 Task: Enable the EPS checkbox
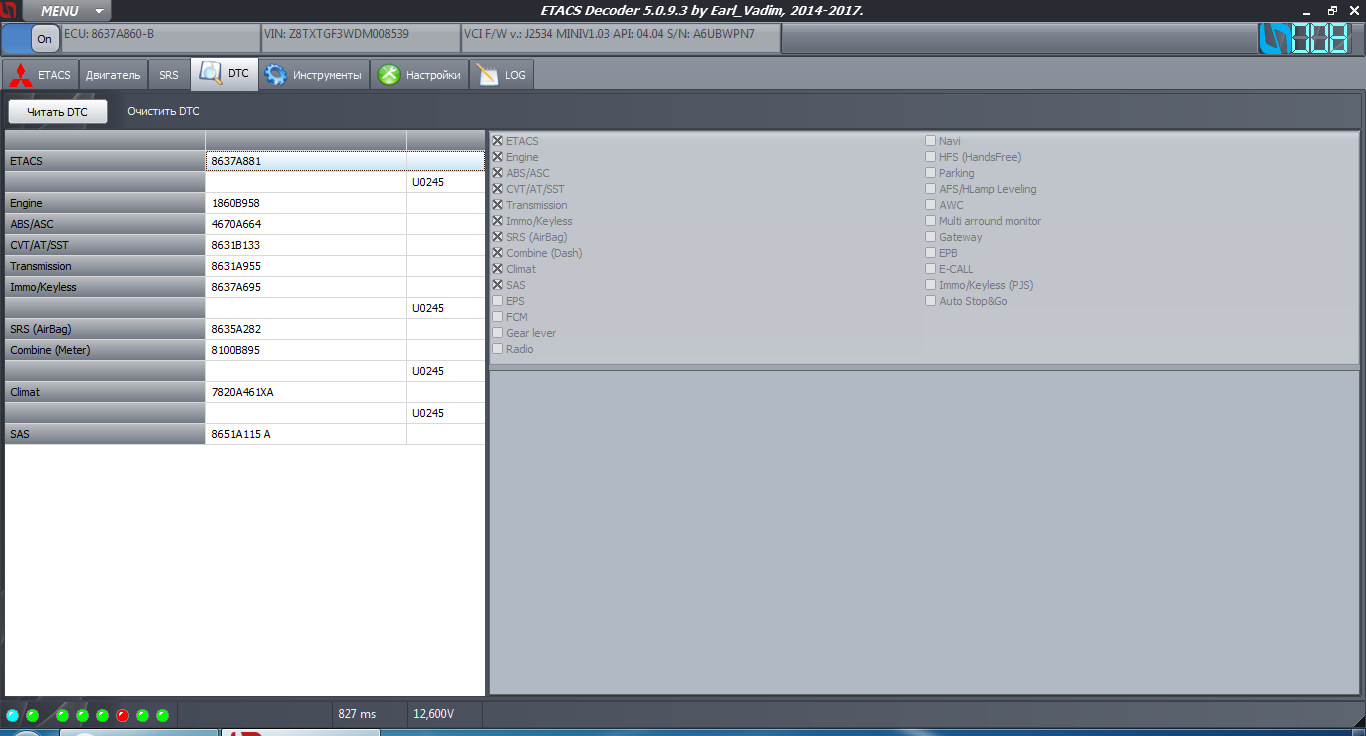click(x=498, y=301)
